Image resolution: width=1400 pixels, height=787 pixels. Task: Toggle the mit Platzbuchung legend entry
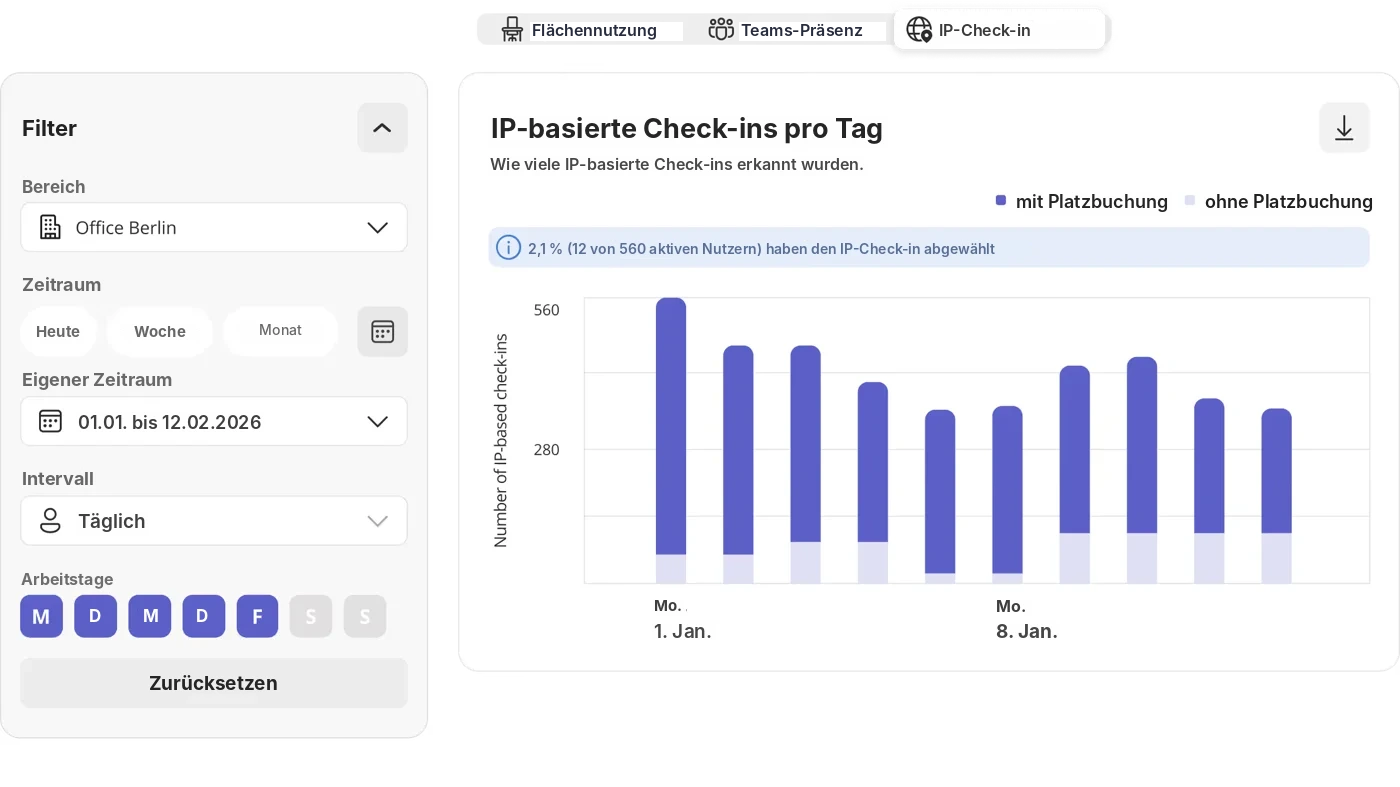click(x=1081, y=201)
